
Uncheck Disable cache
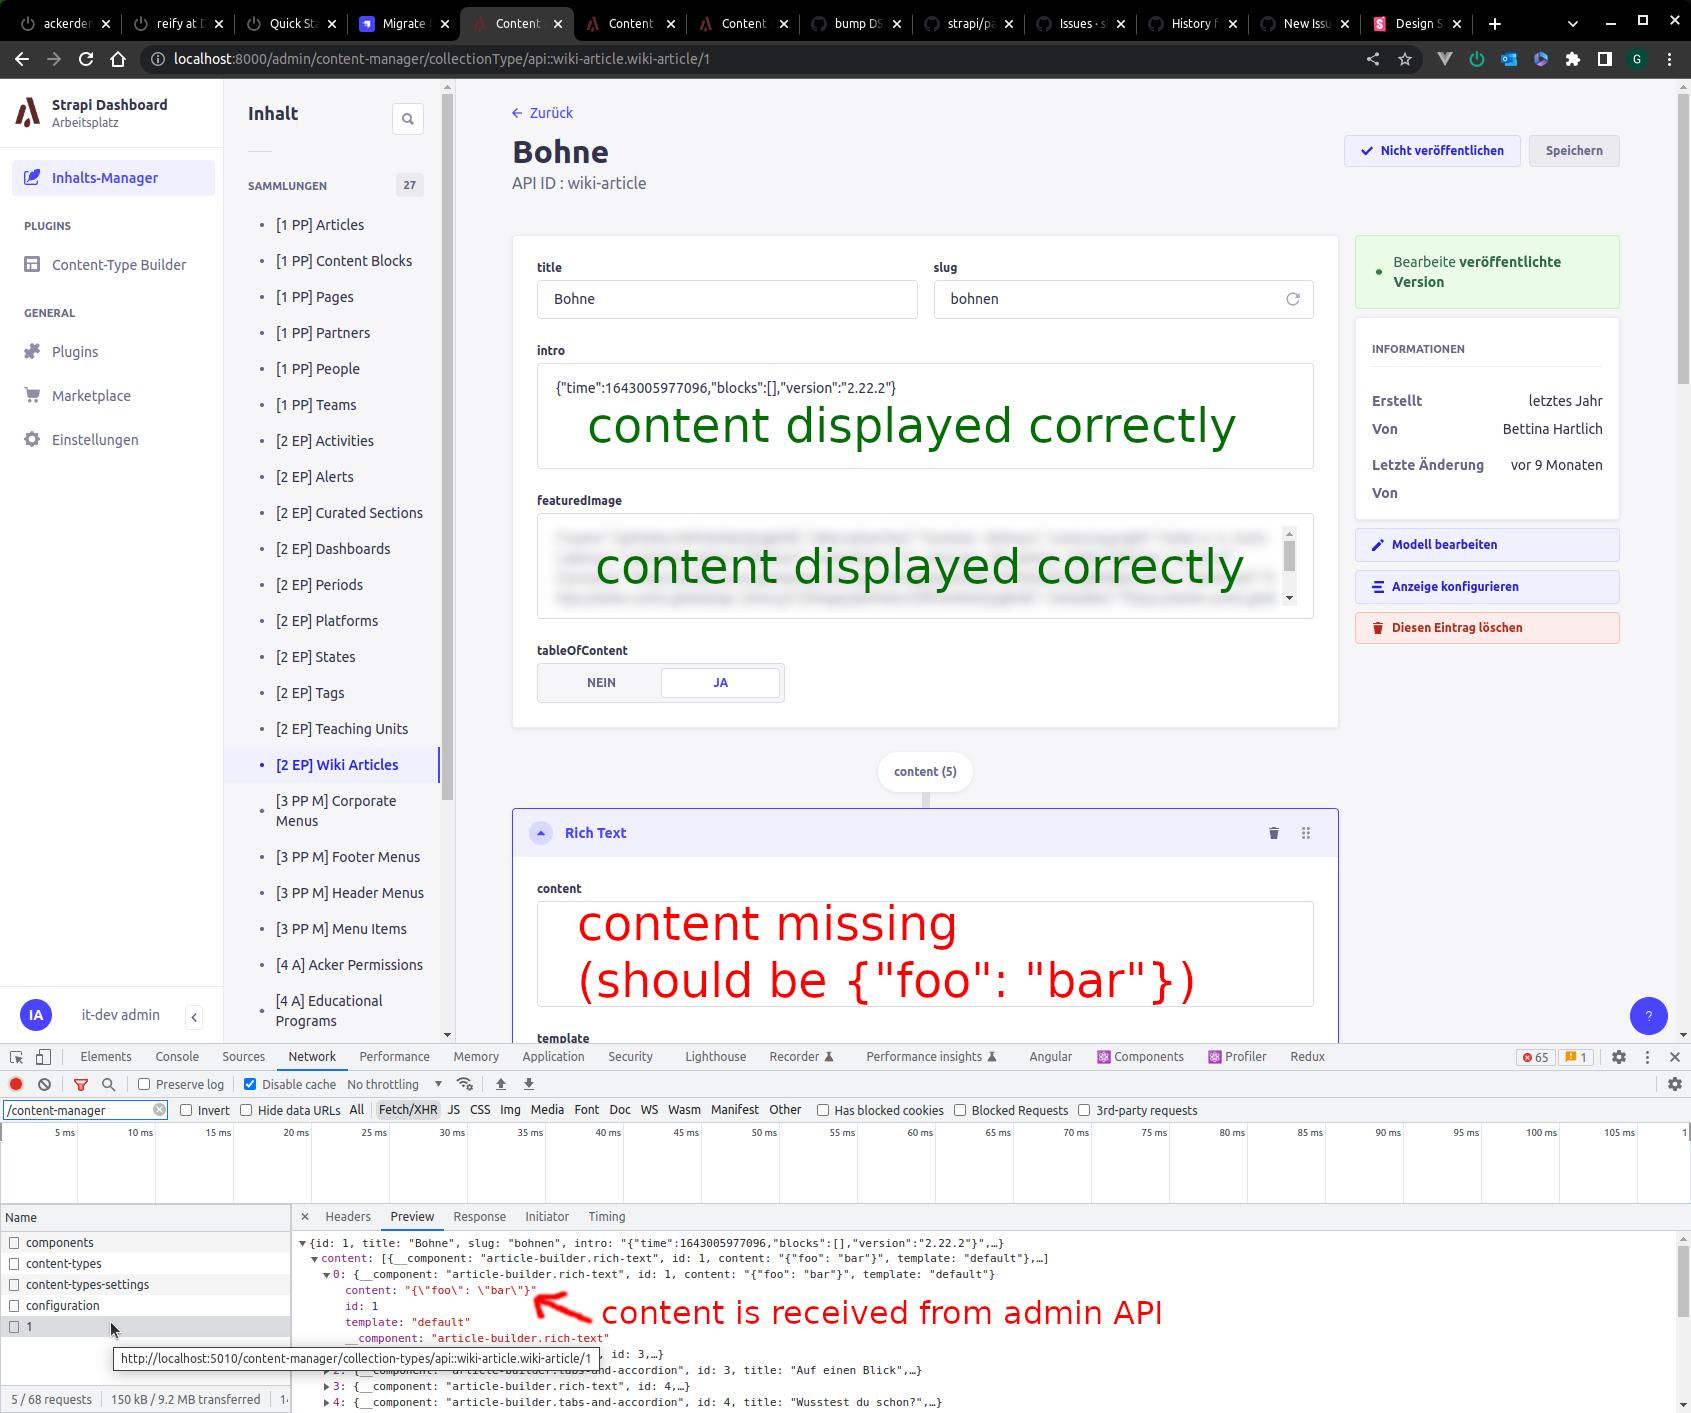(249, 1084)
